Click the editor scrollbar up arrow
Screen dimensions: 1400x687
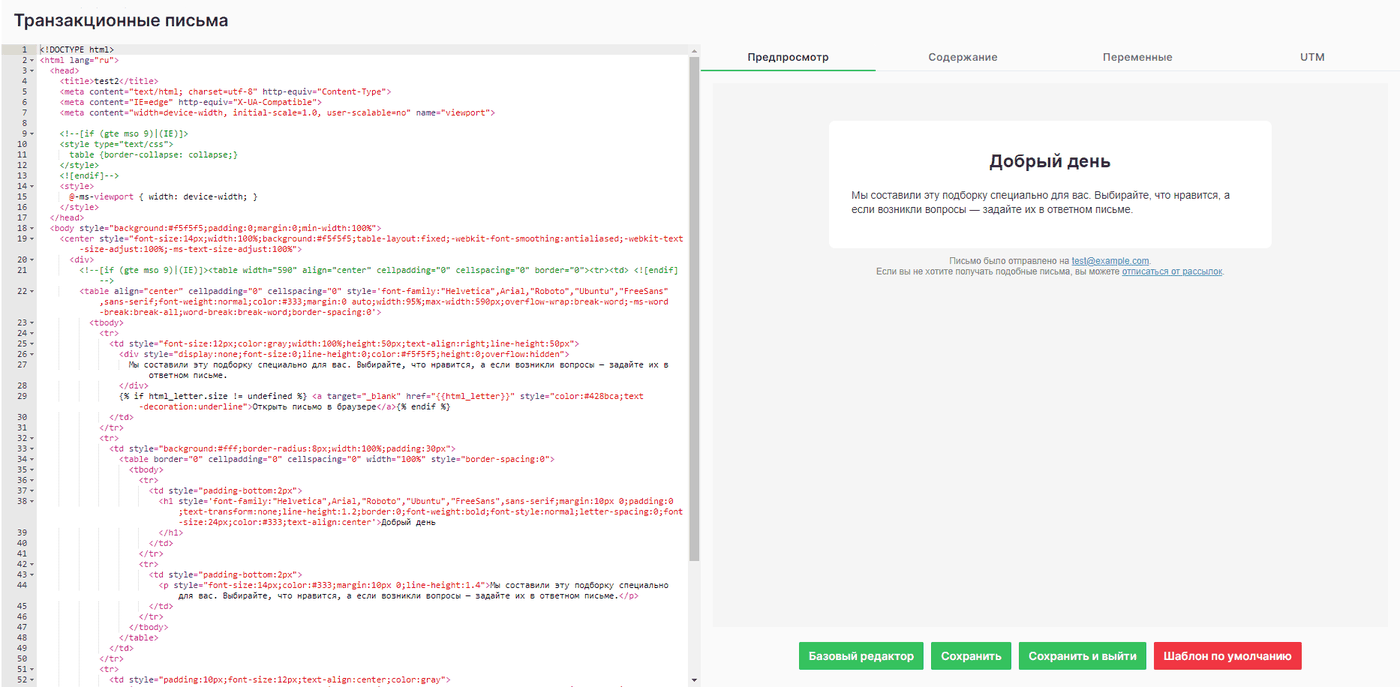[x=694, y=49]
